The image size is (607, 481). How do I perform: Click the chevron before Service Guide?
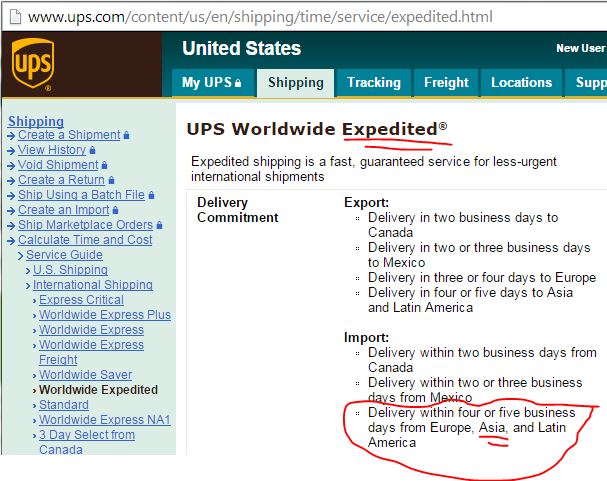pyautogui.click(x=21, y=256)
